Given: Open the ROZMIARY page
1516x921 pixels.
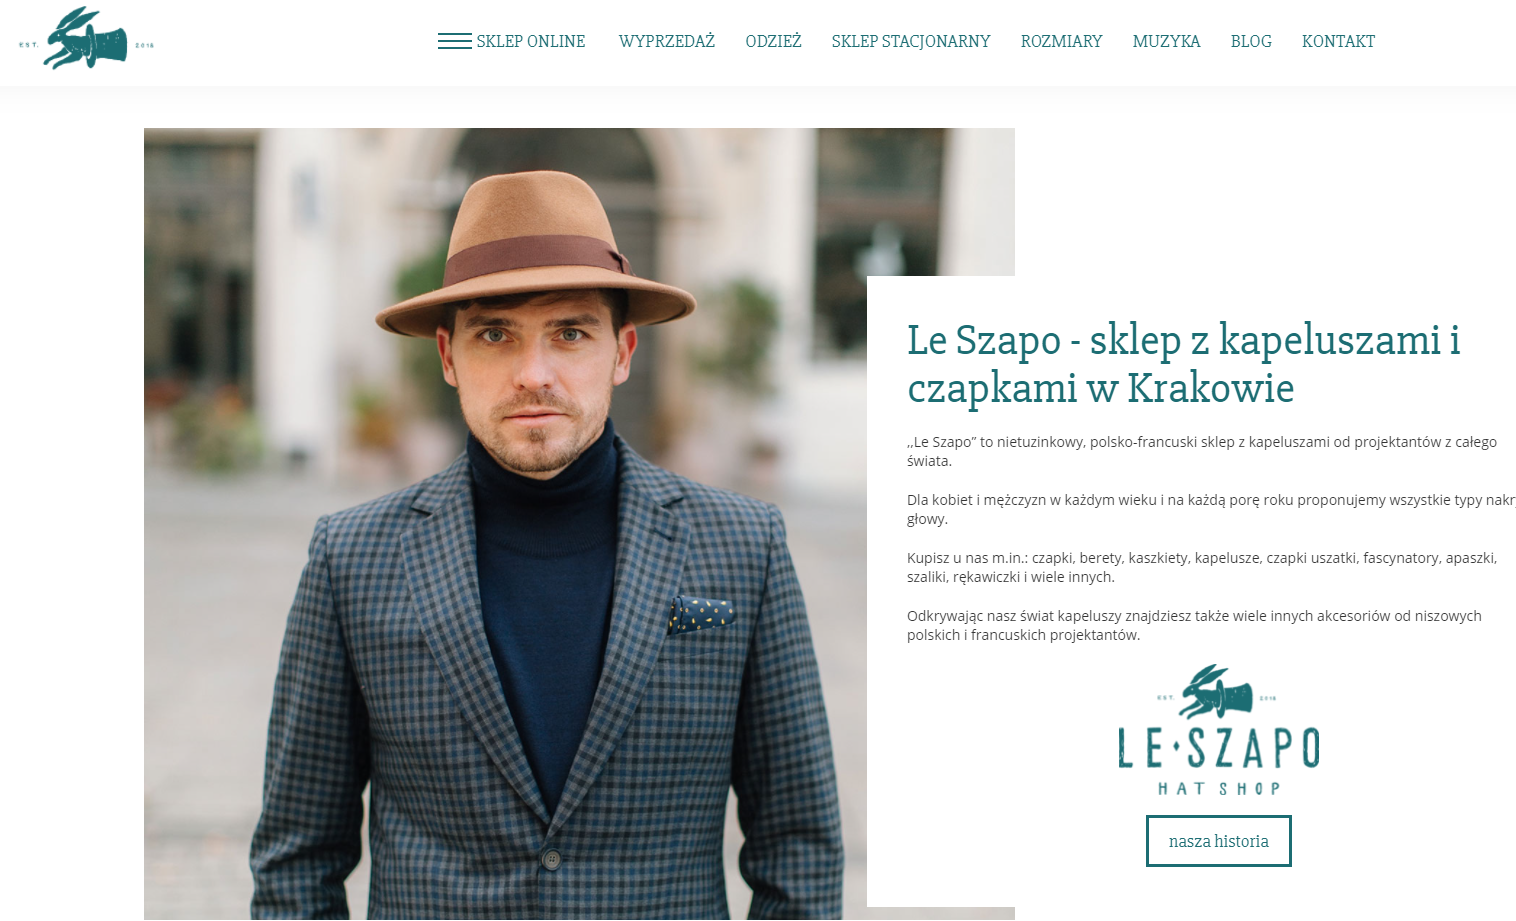Looking at the screenshot, I should pyautogui.click(x=1061, y=41).
